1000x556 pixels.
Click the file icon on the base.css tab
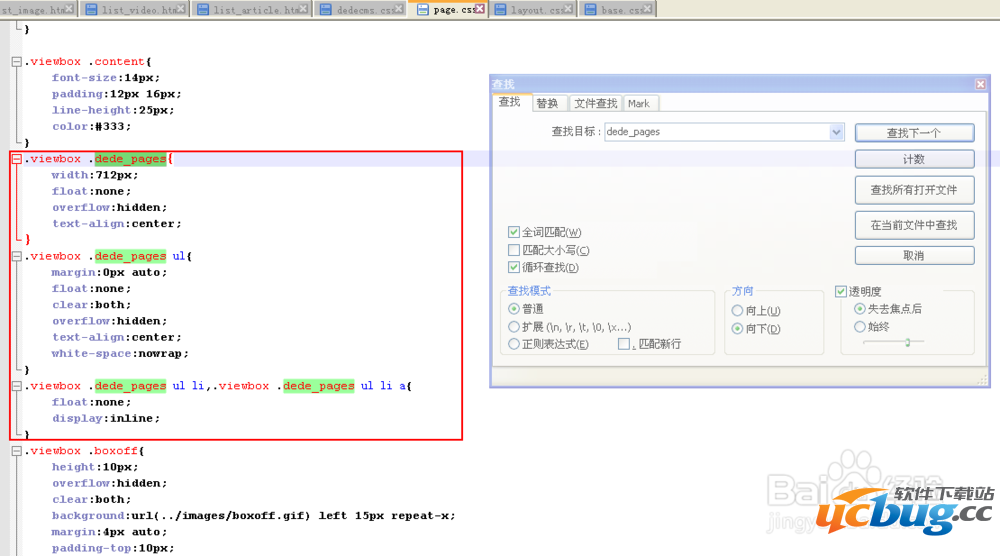pos(591,10)
